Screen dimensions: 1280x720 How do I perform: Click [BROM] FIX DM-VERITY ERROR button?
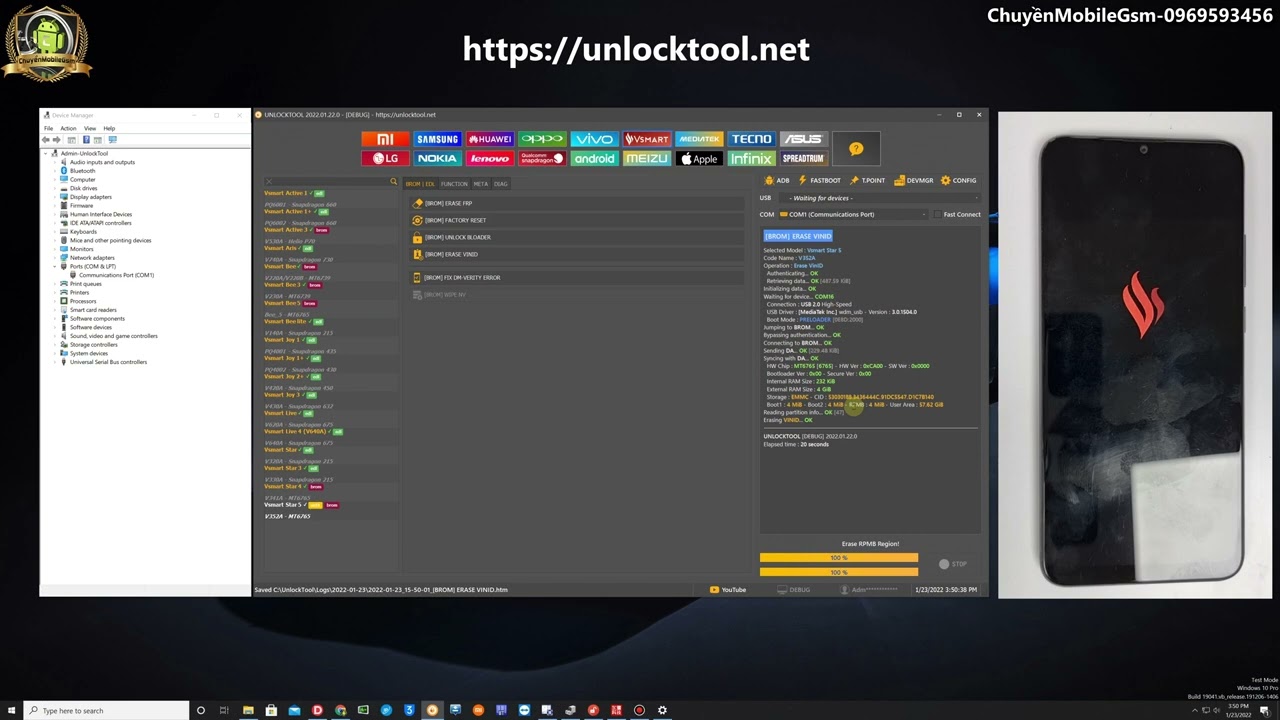576,277
